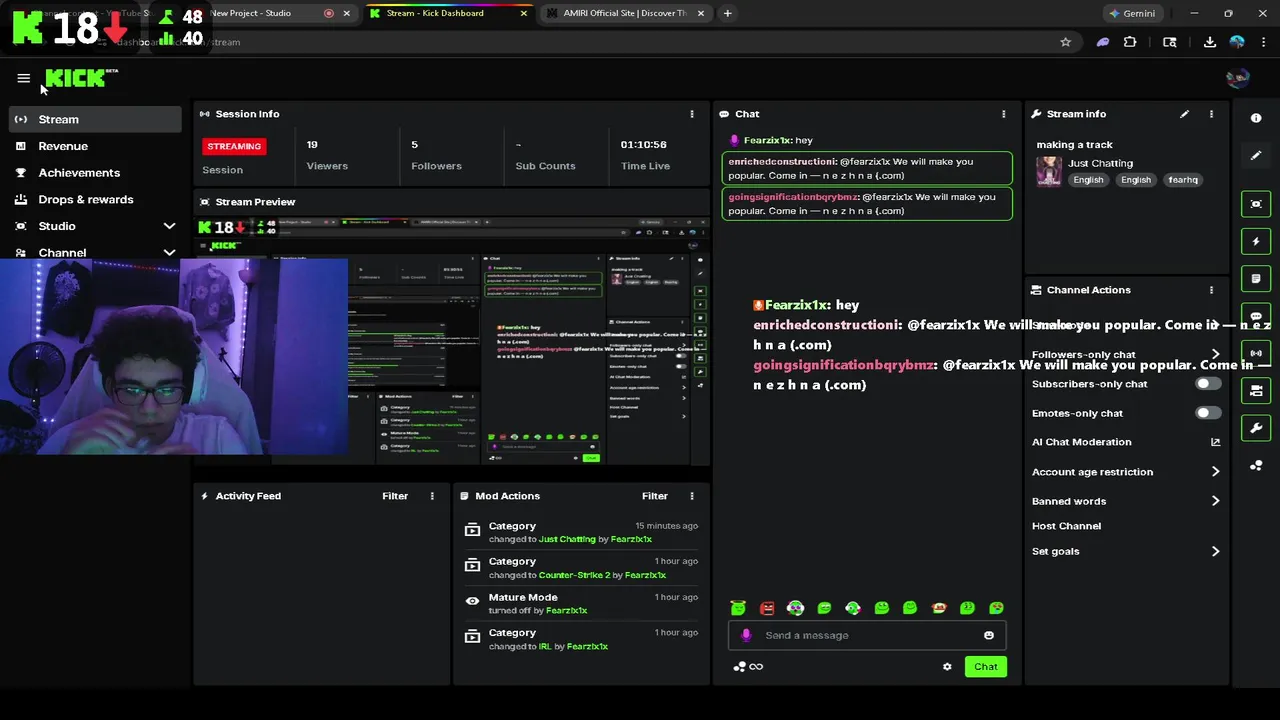The height and width of the screenshot is (720, 1280).
Task: Bookmark this page with star icon
Action: point(1065,42)
